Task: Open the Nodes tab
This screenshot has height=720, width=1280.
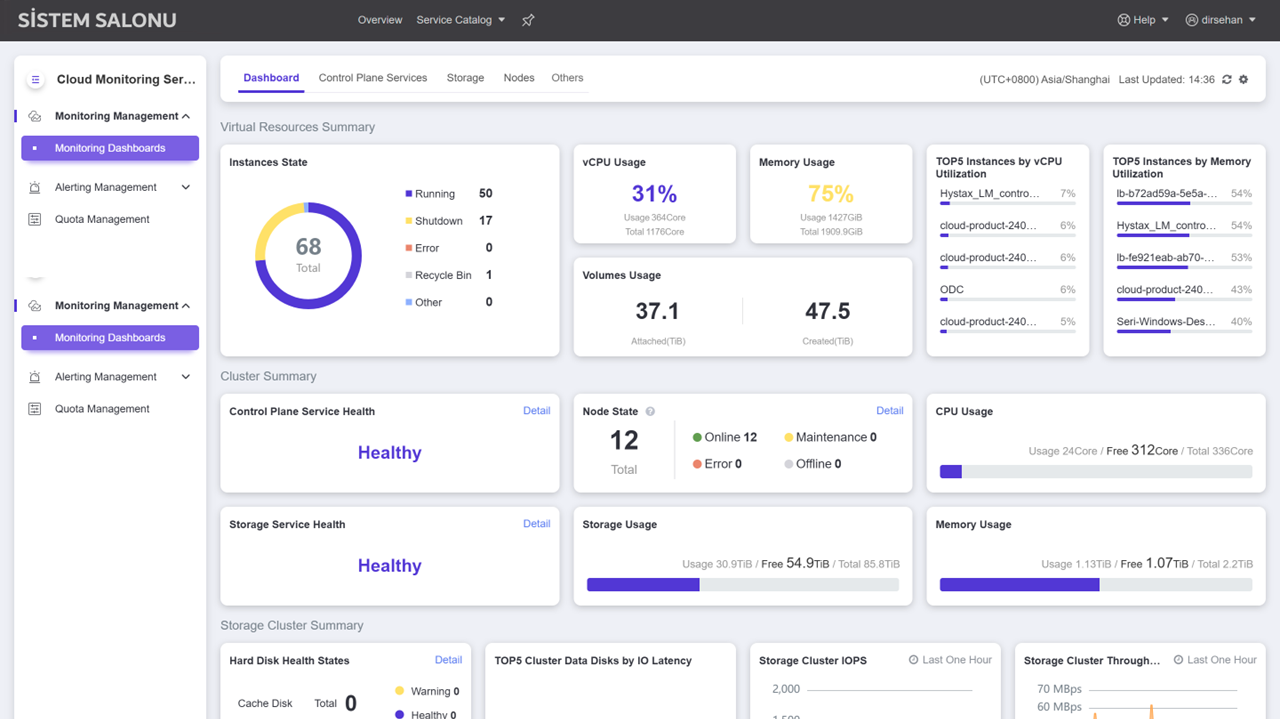Action: 518,78
